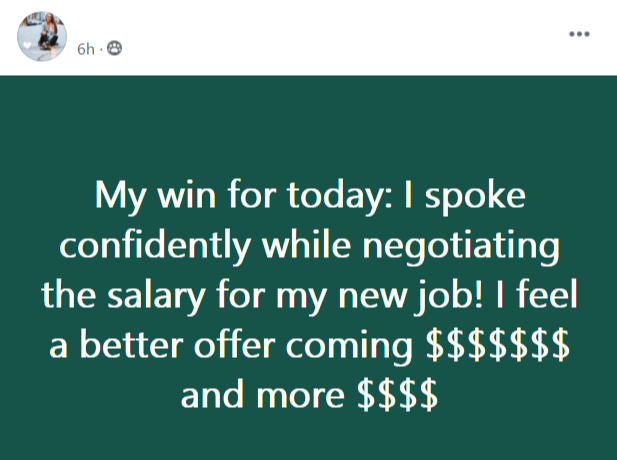Click the small white heart on avatar
The width and height of the screenshot is (617, 460).
tap(27, 45)
